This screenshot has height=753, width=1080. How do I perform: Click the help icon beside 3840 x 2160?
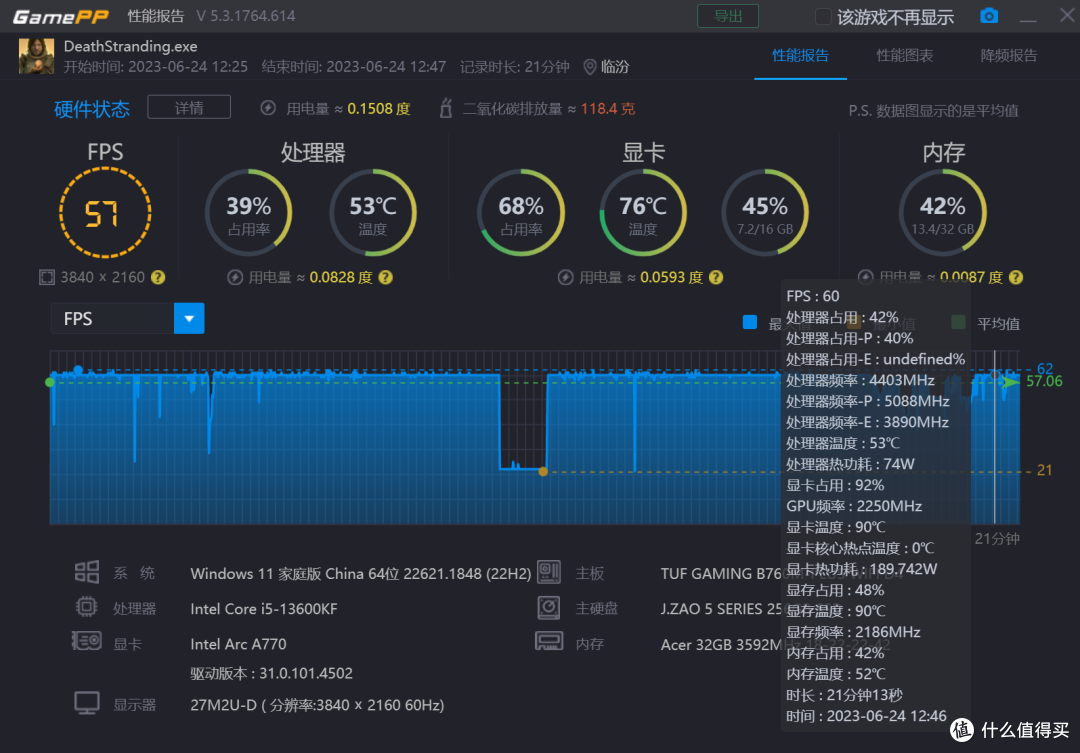click(158, 277)
